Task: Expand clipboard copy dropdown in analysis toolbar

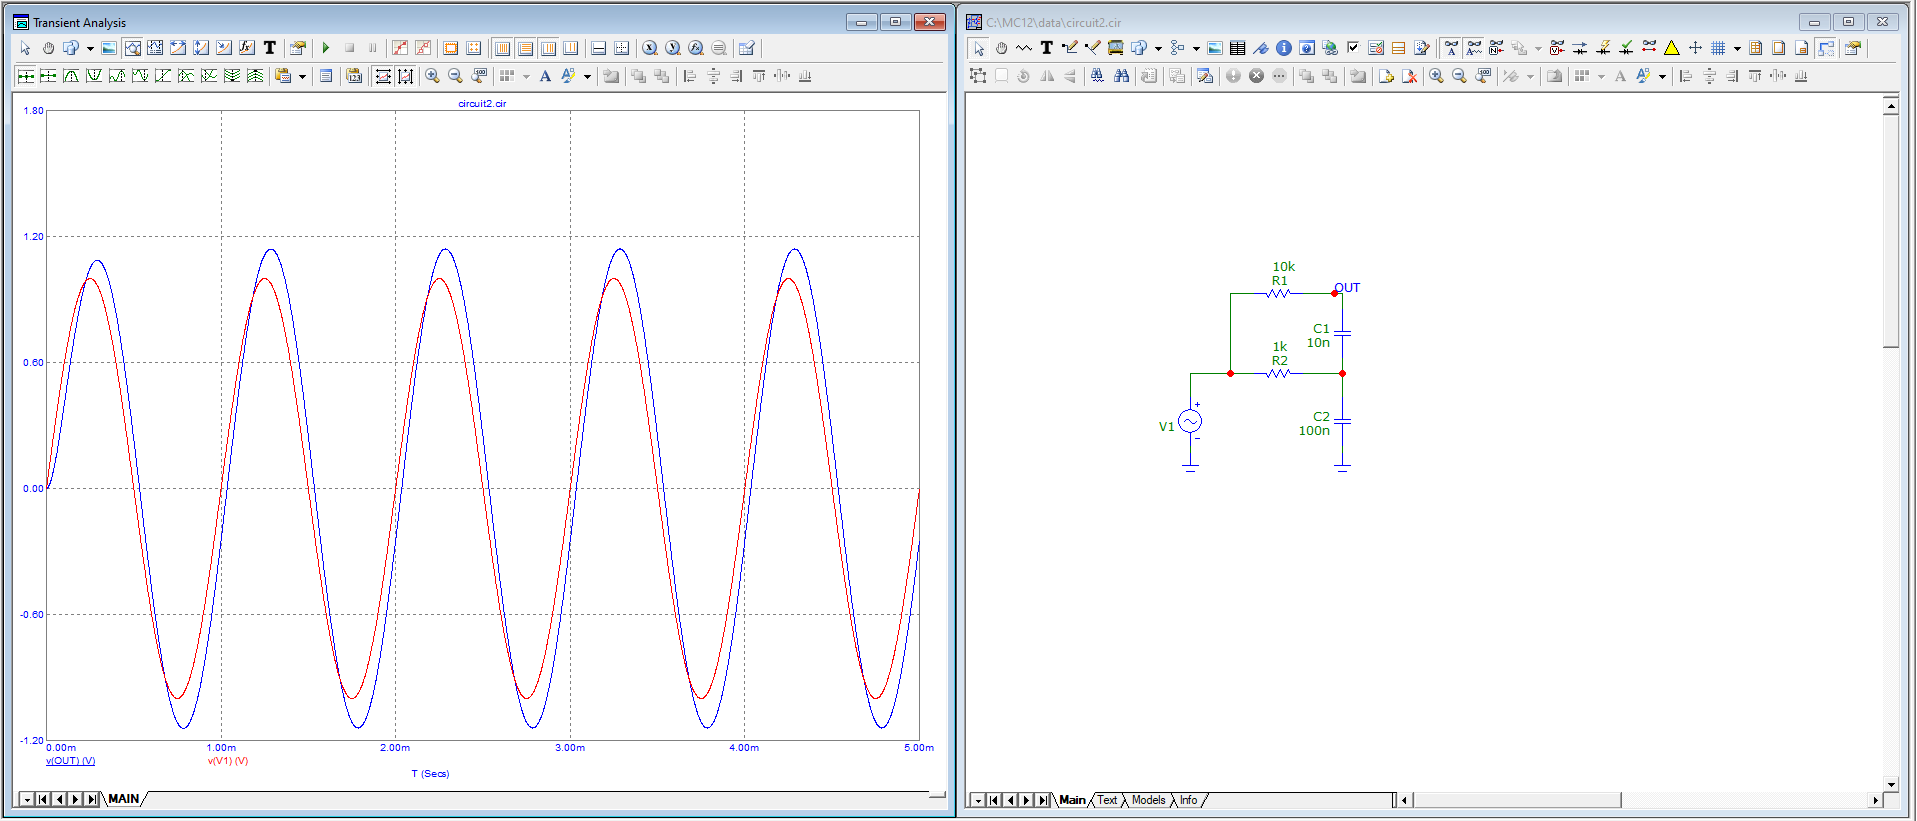Action: [302, 76]
